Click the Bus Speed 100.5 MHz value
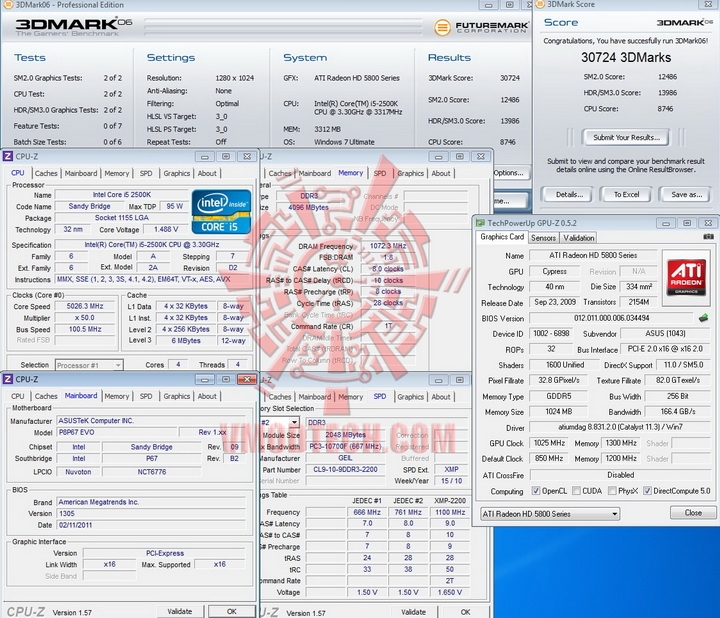 click(85, 329)
